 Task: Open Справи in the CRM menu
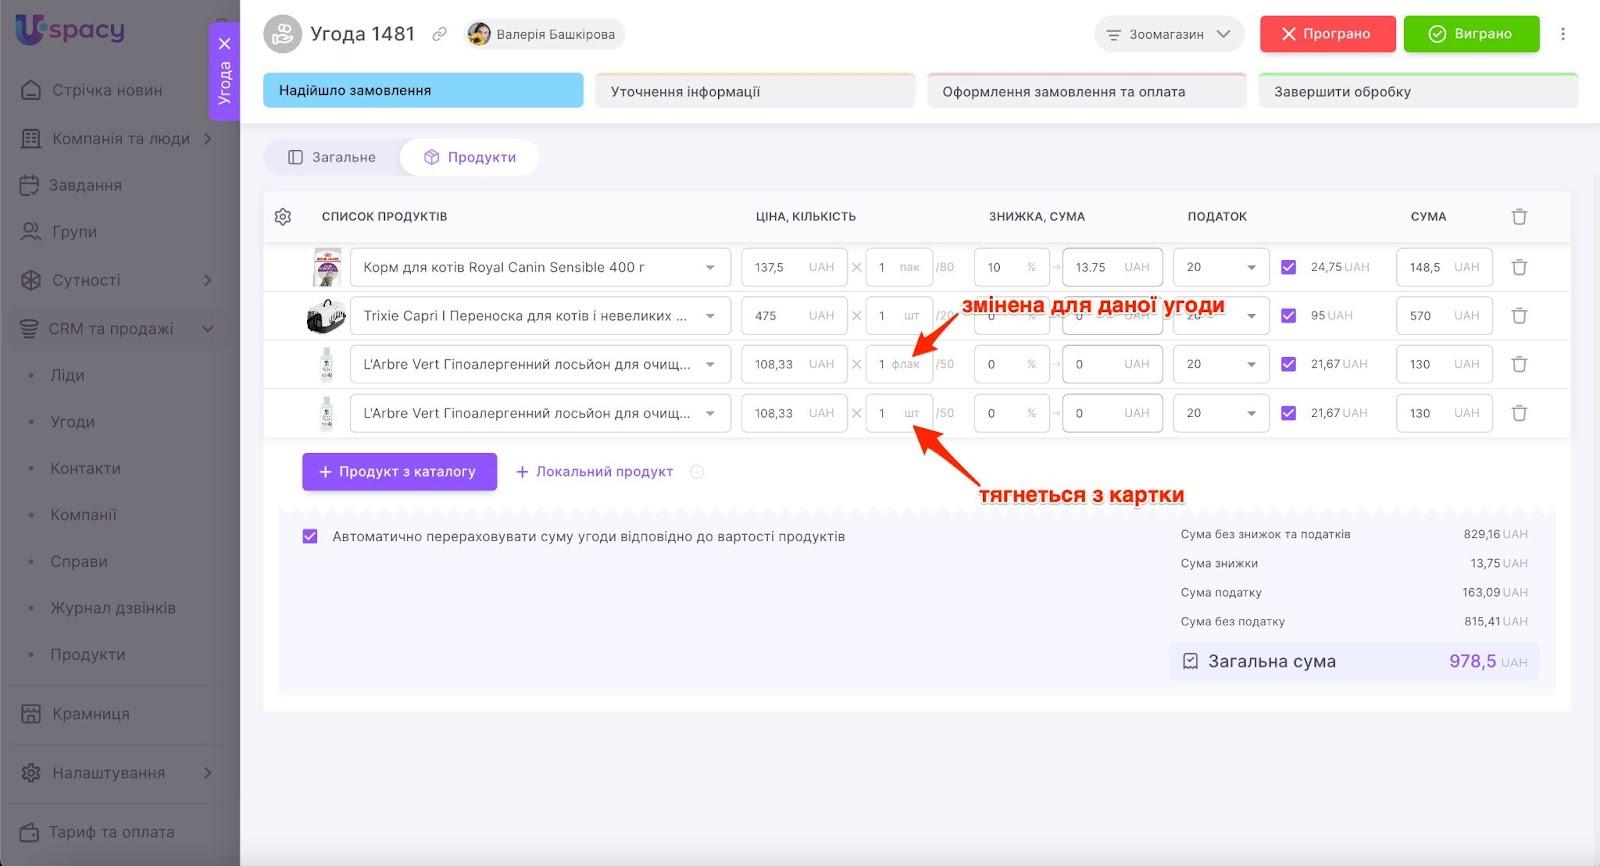(79, 562)
